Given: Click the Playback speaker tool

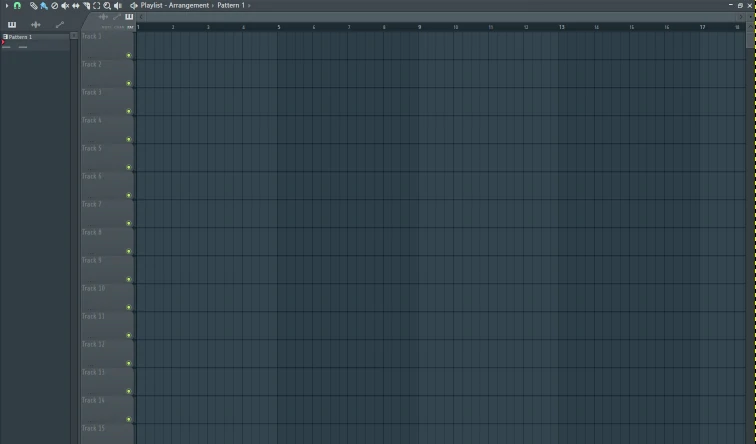Looking at the screenshot, I should 118,5.
